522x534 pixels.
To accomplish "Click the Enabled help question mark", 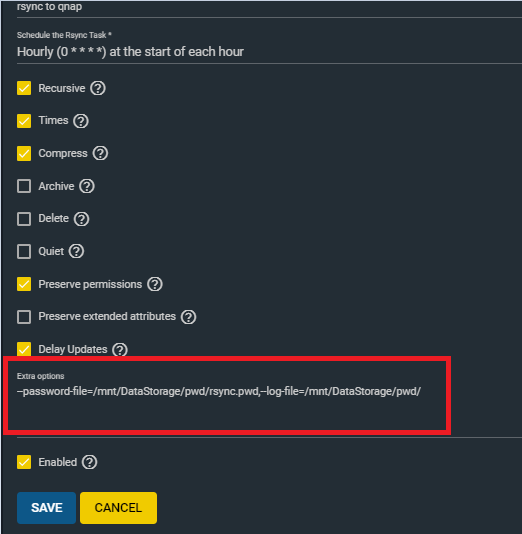I will 90,462.
